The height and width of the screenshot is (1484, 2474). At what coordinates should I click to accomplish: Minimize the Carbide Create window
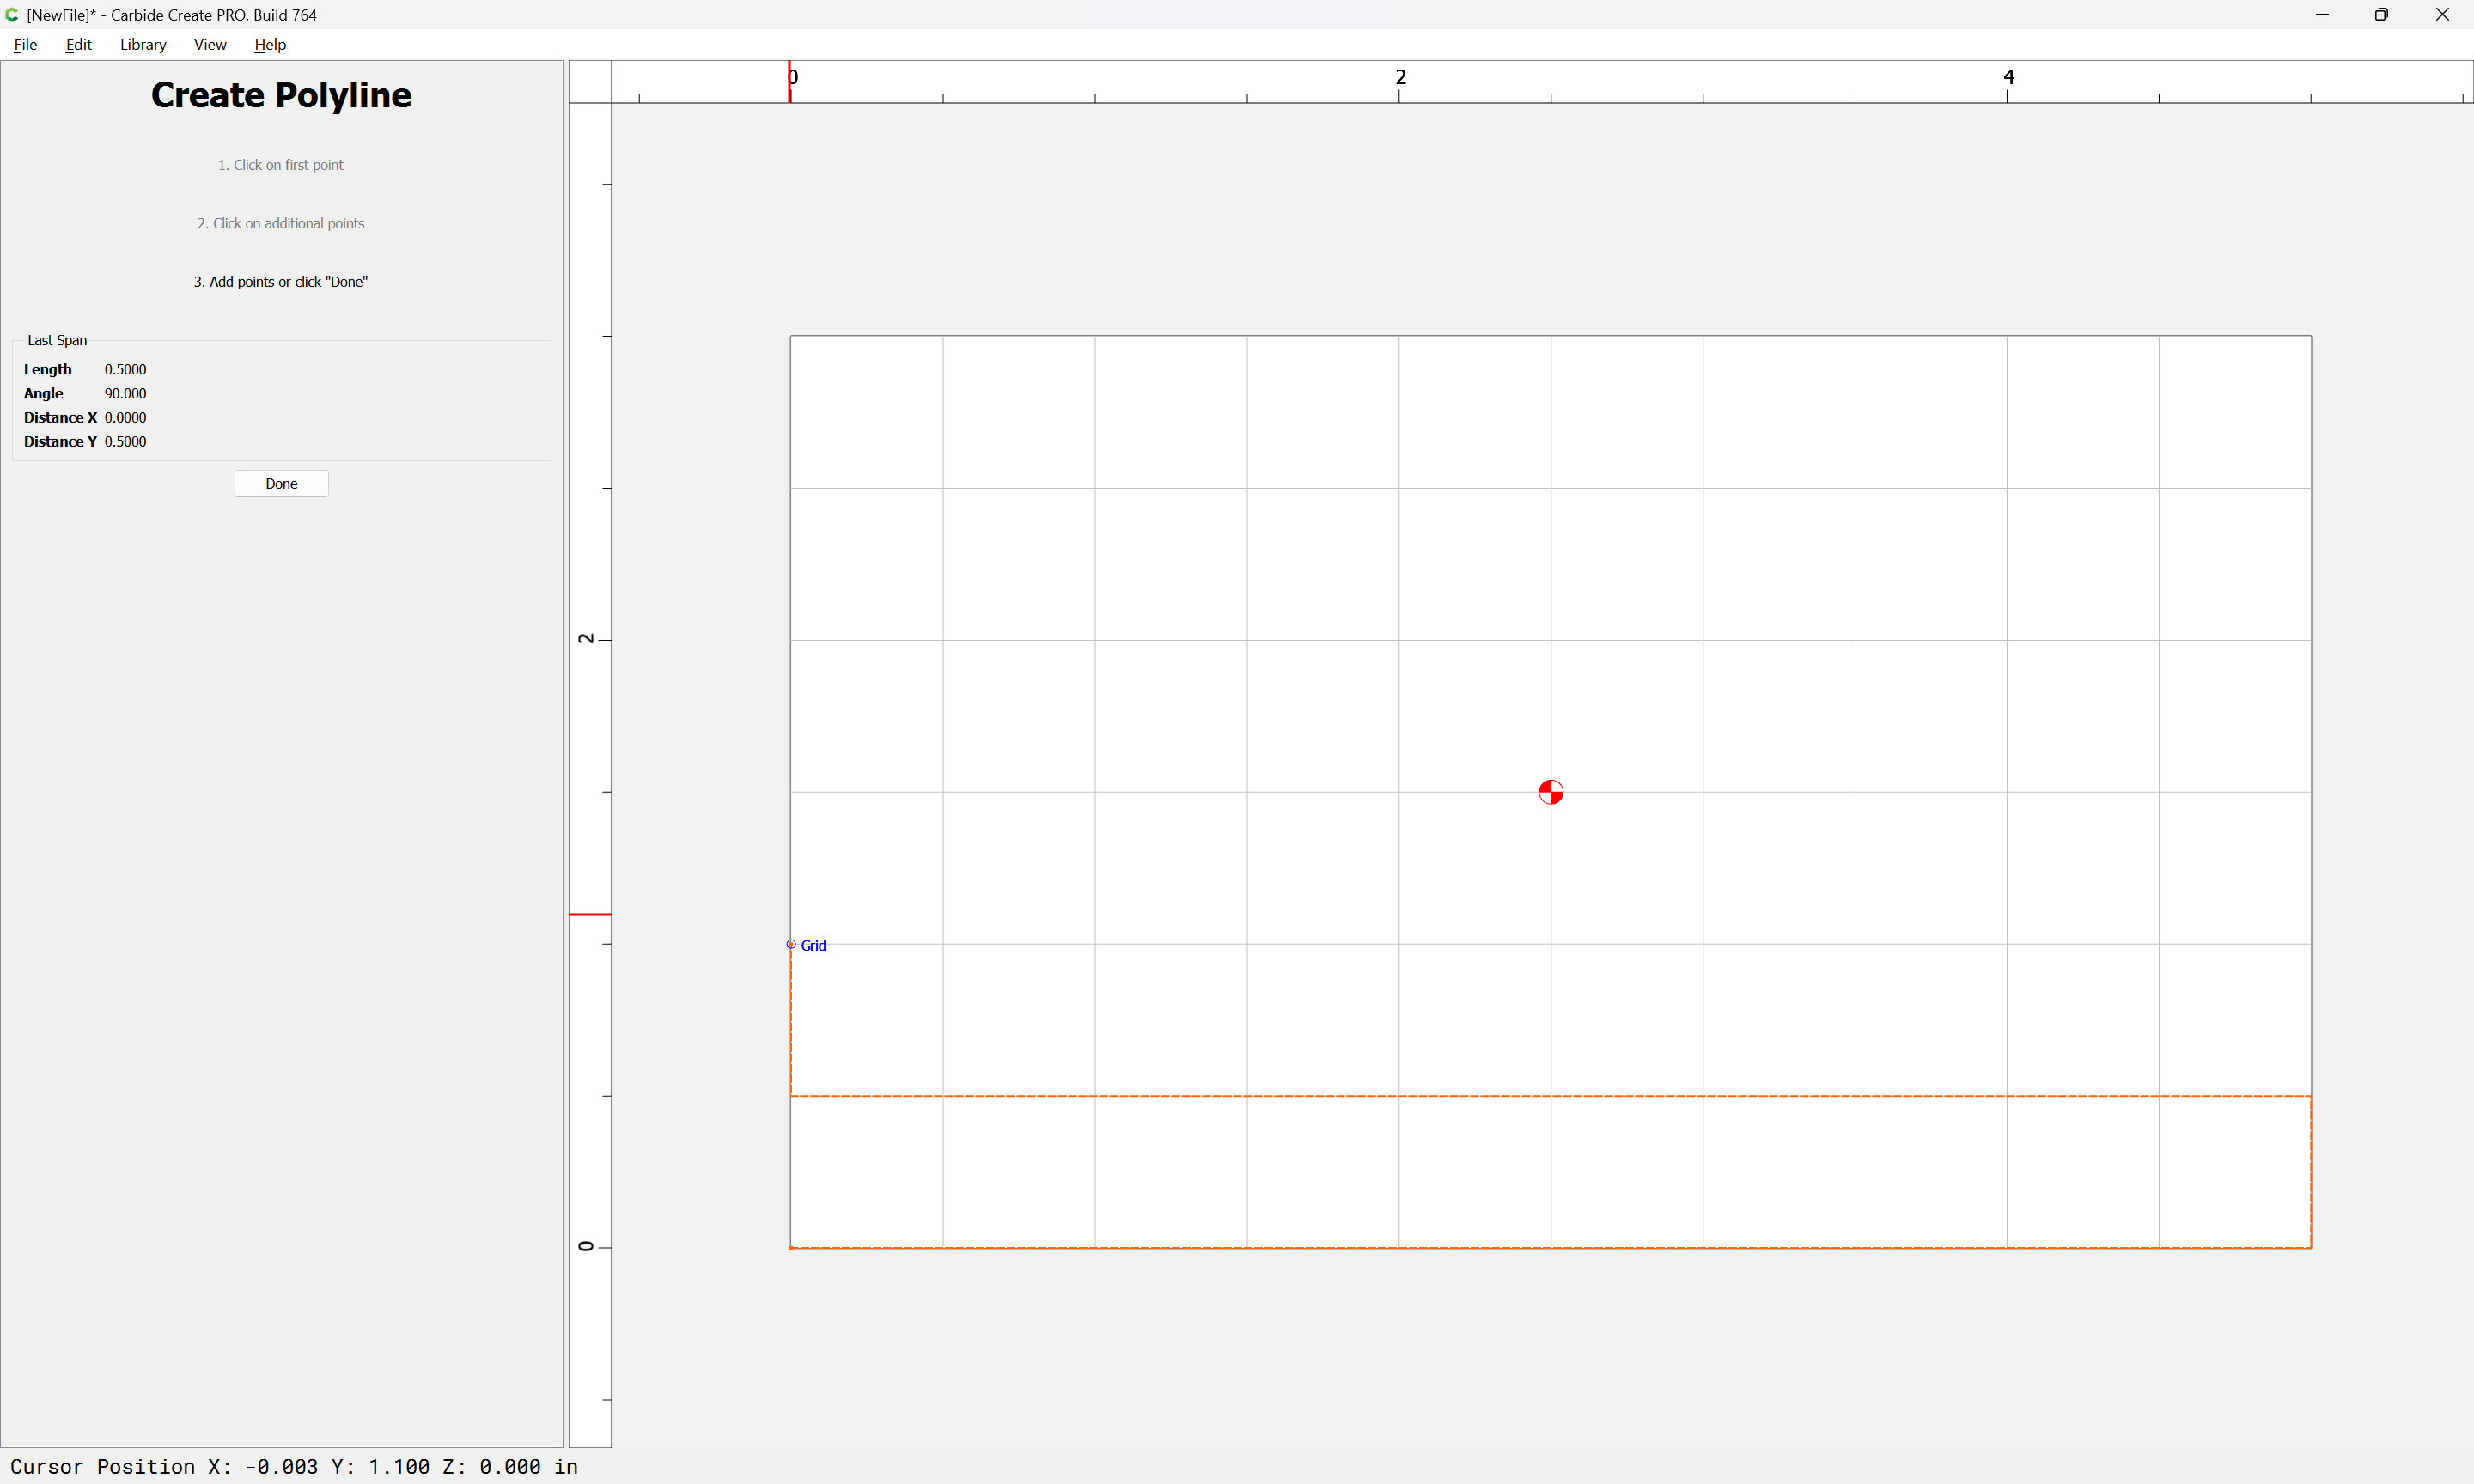pyautogui.click(x=2321, y=15)
